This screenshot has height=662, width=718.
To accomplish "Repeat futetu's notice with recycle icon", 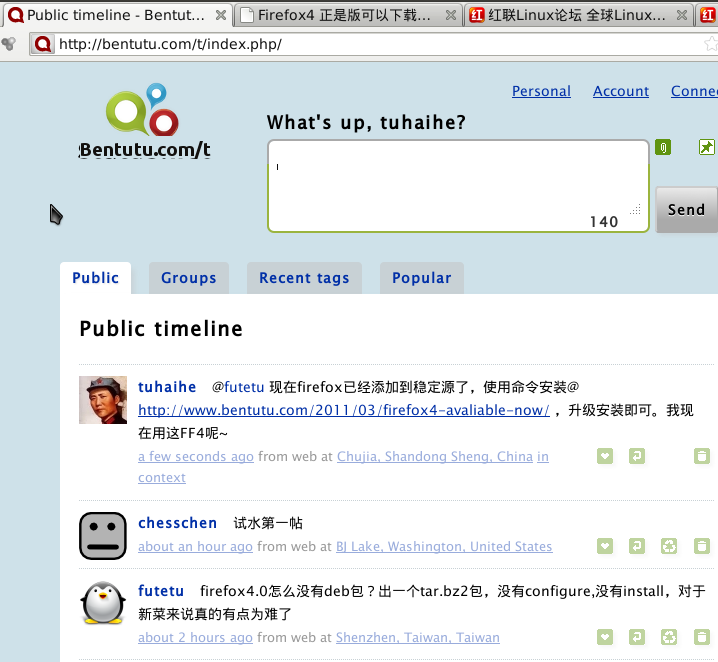I will pyautogui.click(x=669, y=637).
